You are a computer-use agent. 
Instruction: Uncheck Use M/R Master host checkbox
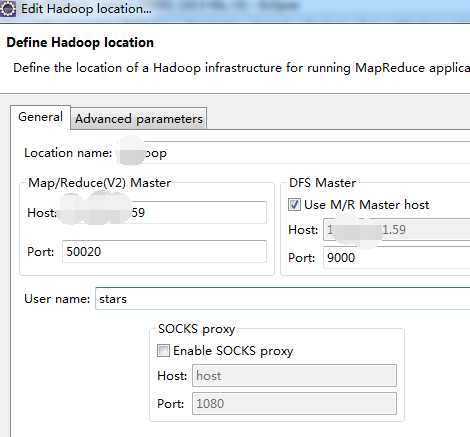[x=294, y=204]
